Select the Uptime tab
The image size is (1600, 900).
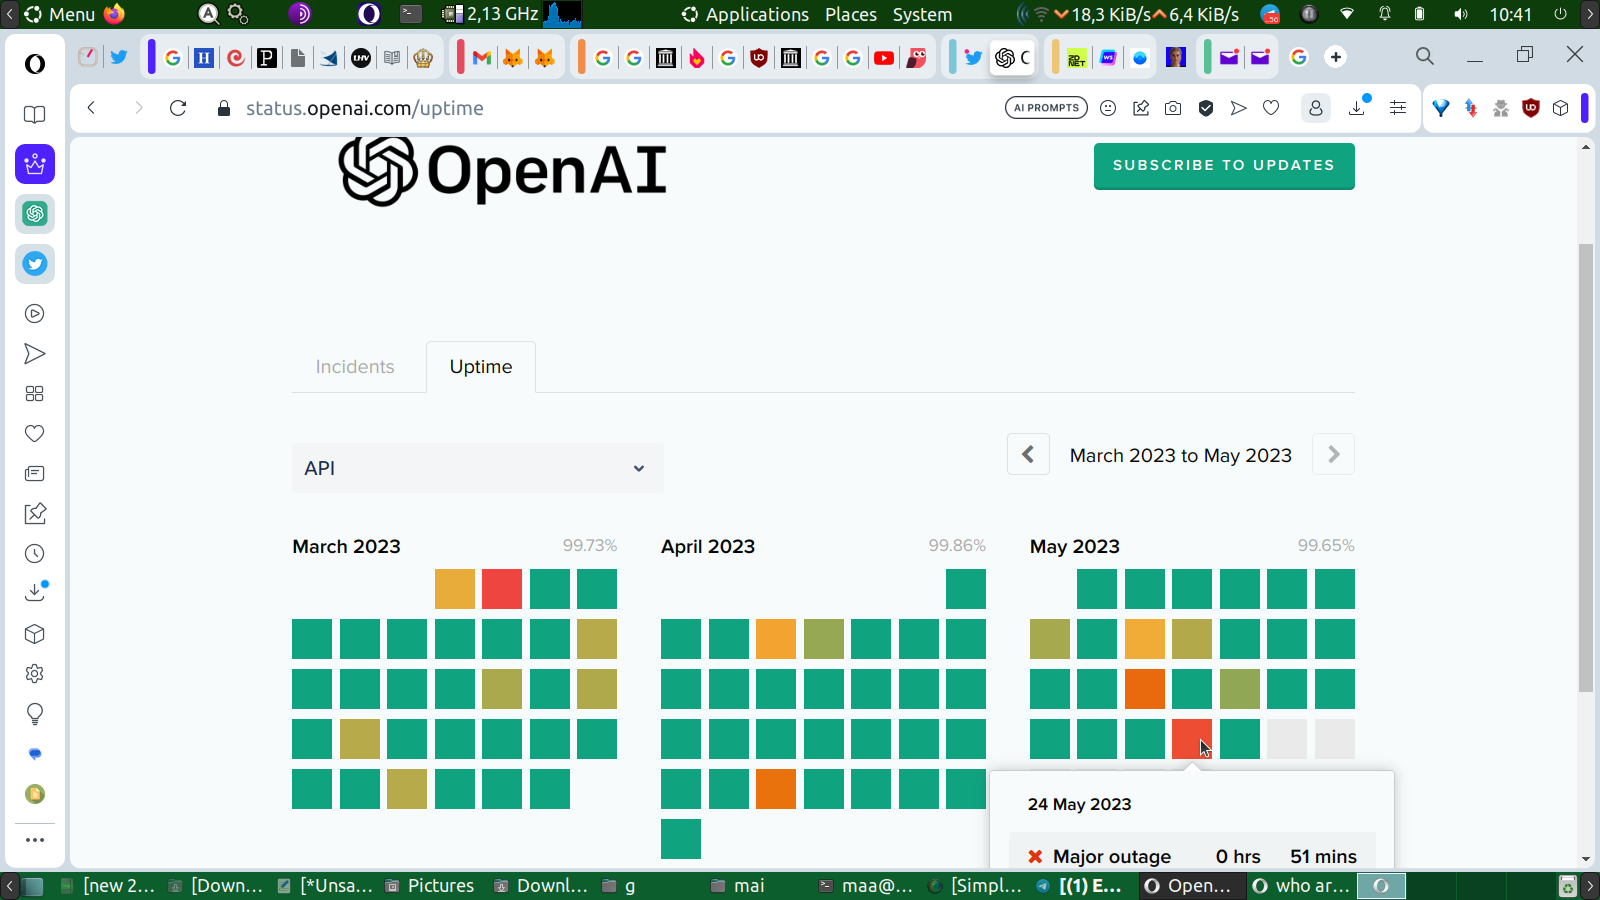(481, 367)
